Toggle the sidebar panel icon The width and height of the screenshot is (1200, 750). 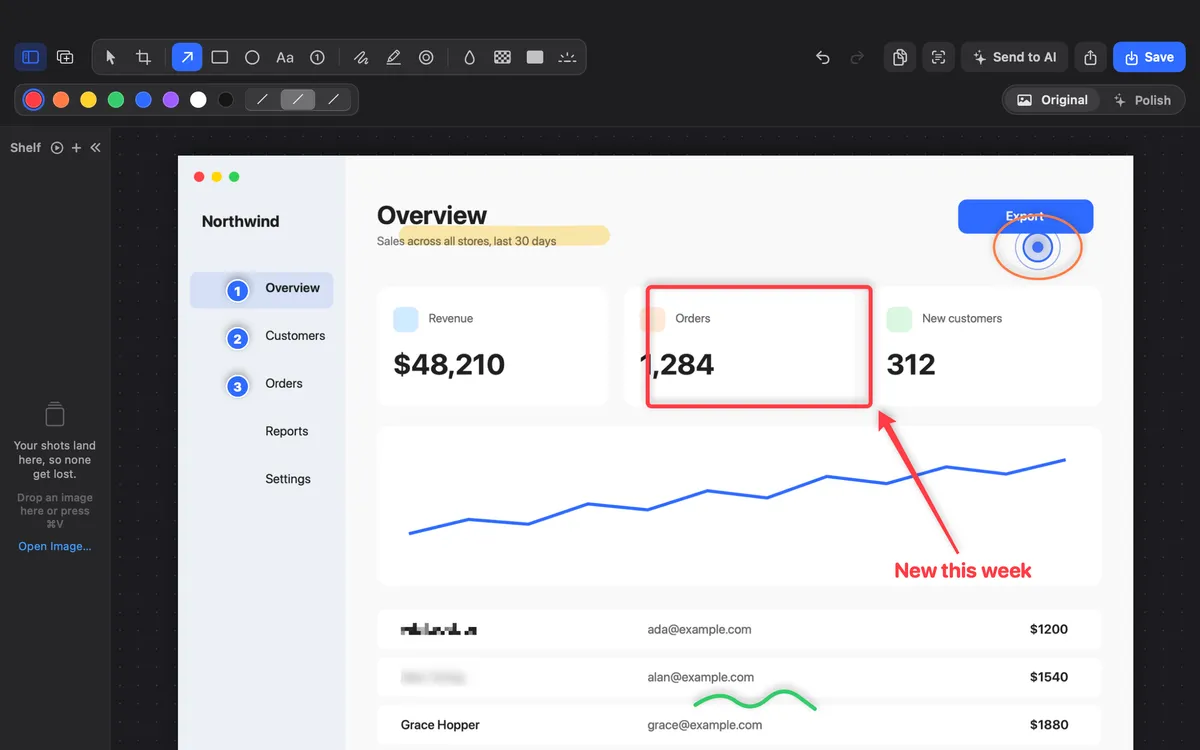(x=30, y=57)
